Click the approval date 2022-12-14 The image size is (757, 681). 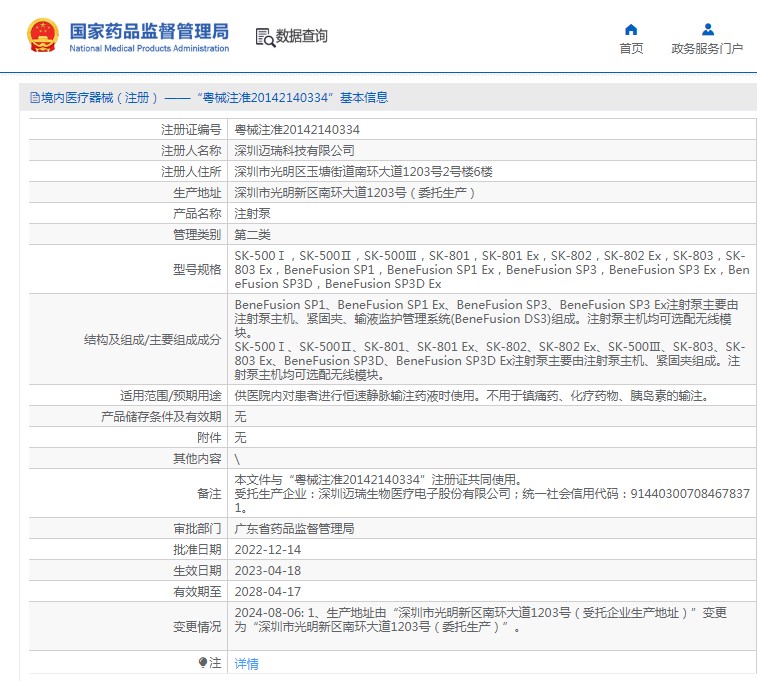(267, 550)
